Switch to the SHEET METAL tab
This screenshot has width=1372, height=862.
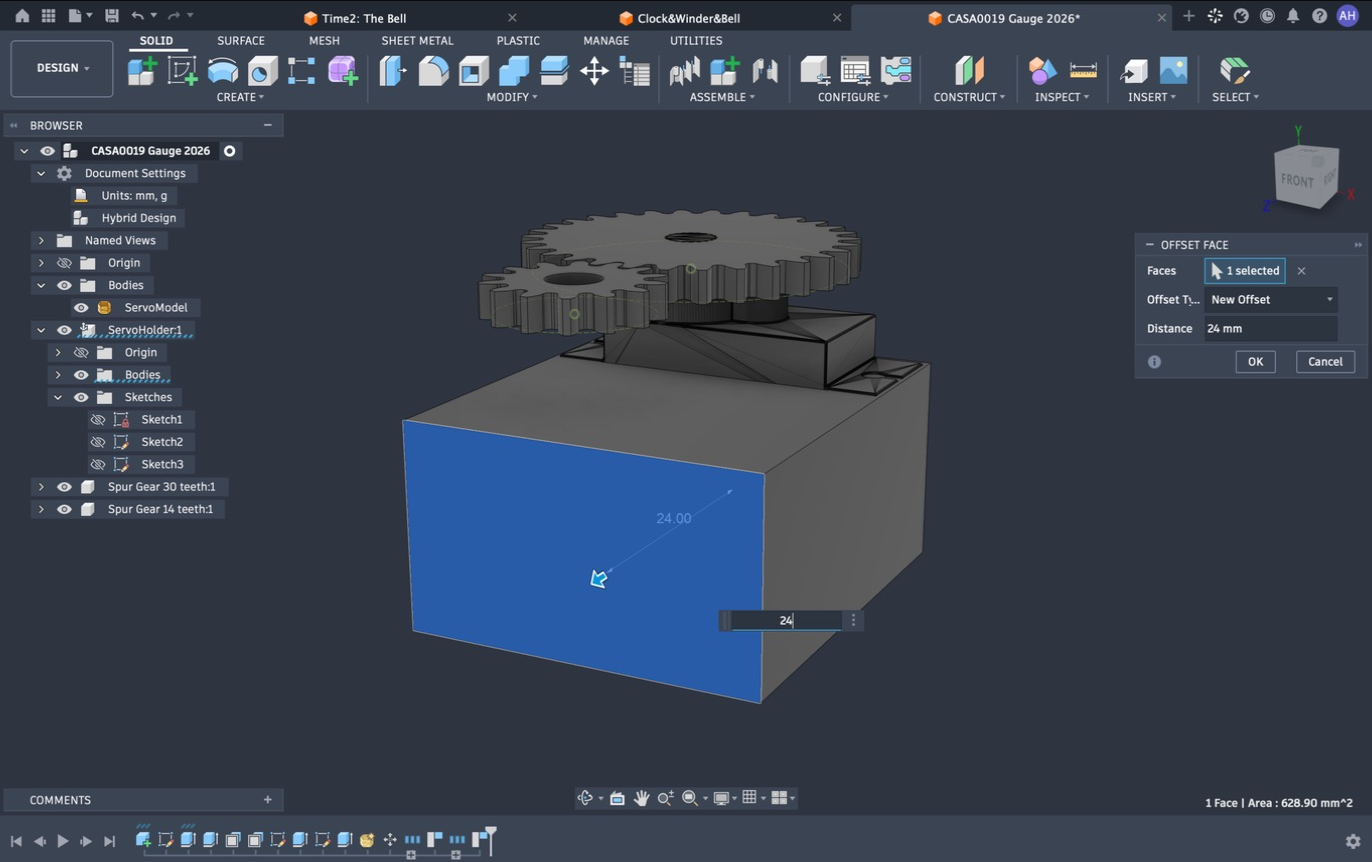coord(417,41)
